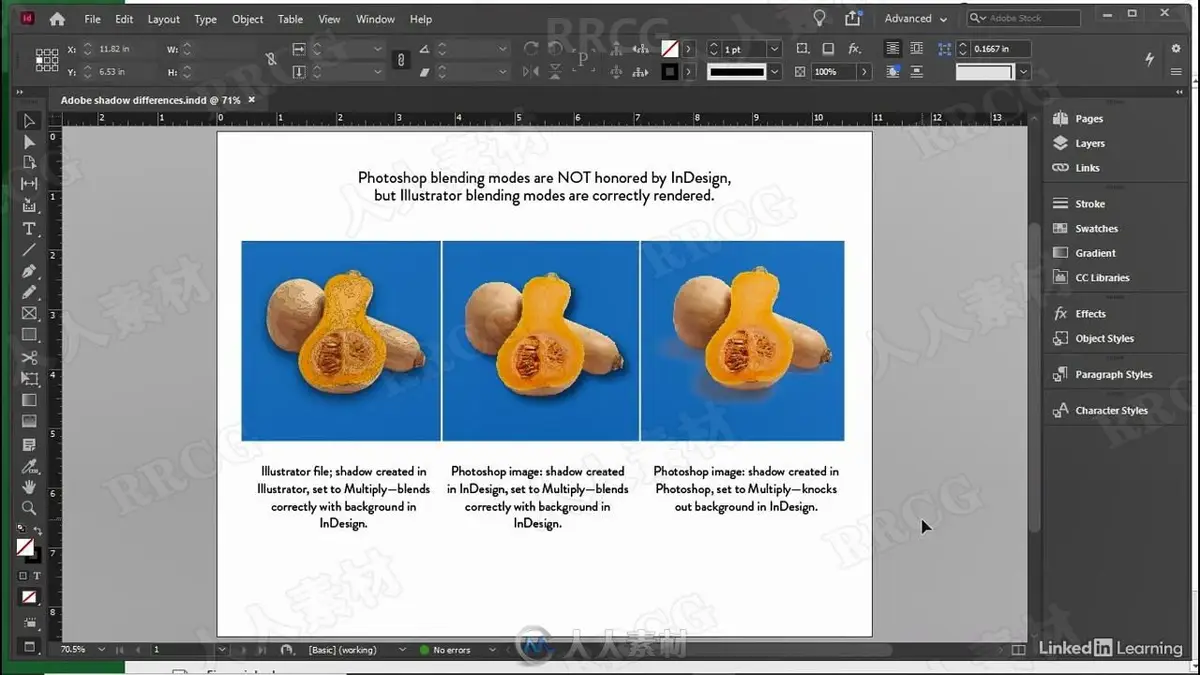Image resolution: width=1200 pixels, height=675 pixels.
Task: Open the Layout menu
Action: click(x=164, y=19)
